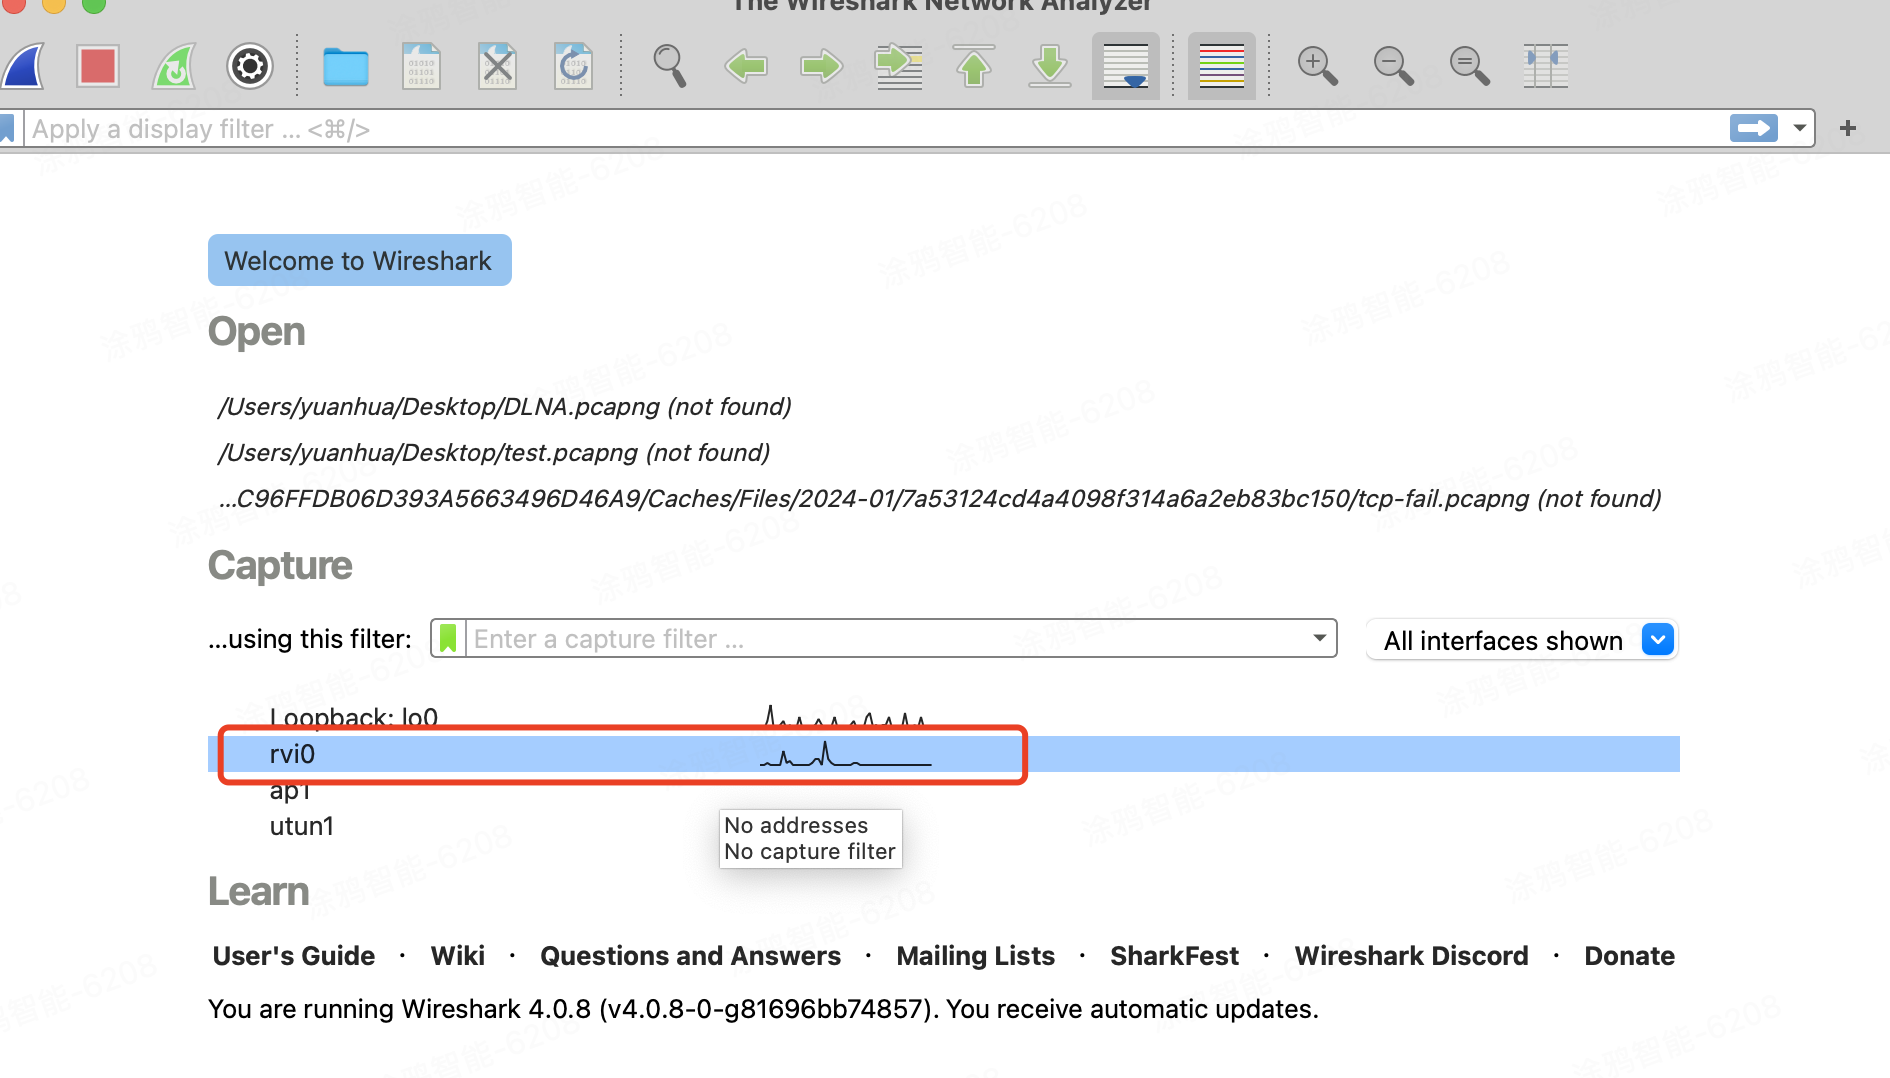
Task: Open display filter bookmarks
Action: coord(7,129)
